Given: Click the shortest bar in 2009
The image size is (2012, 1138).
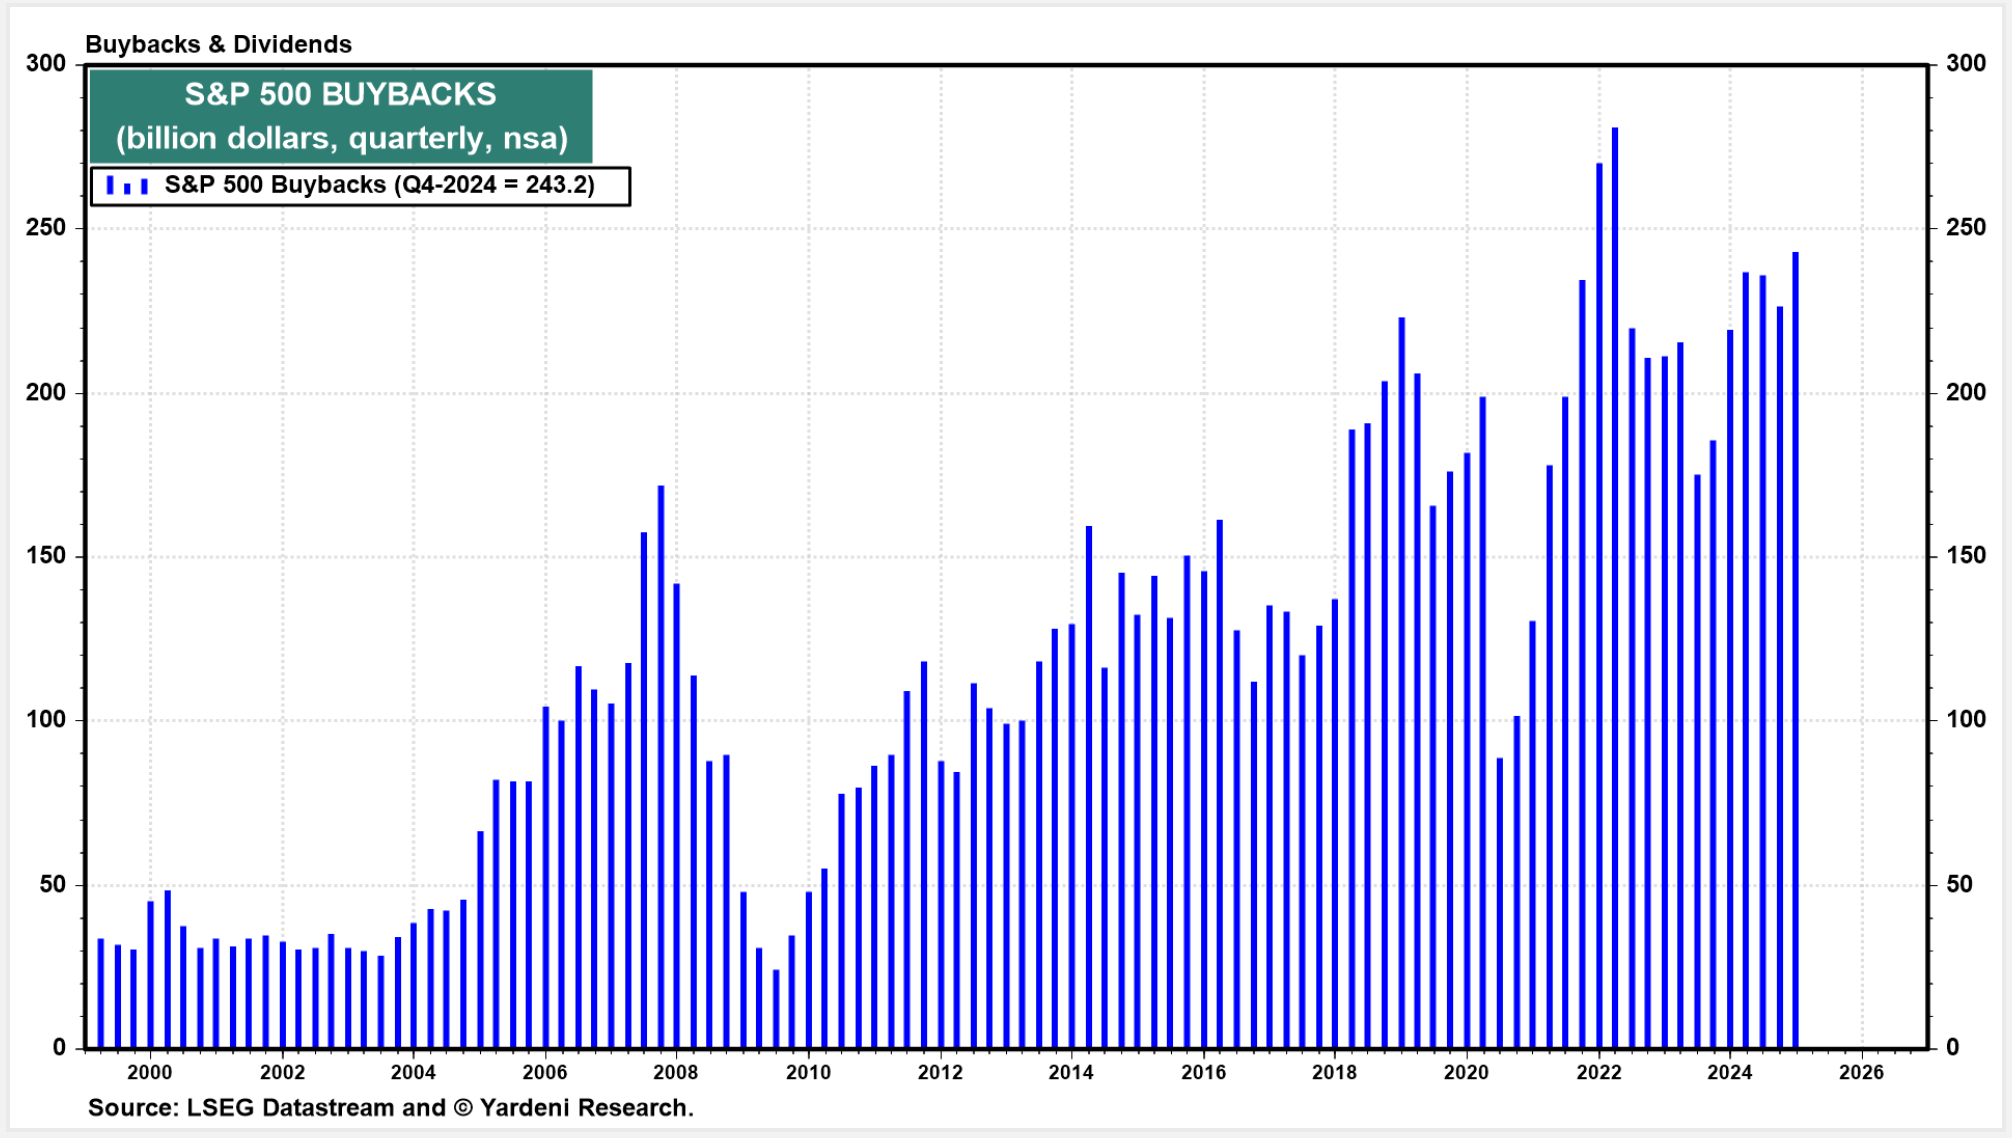Looking at the screenshot, I should click(776, 1008).
